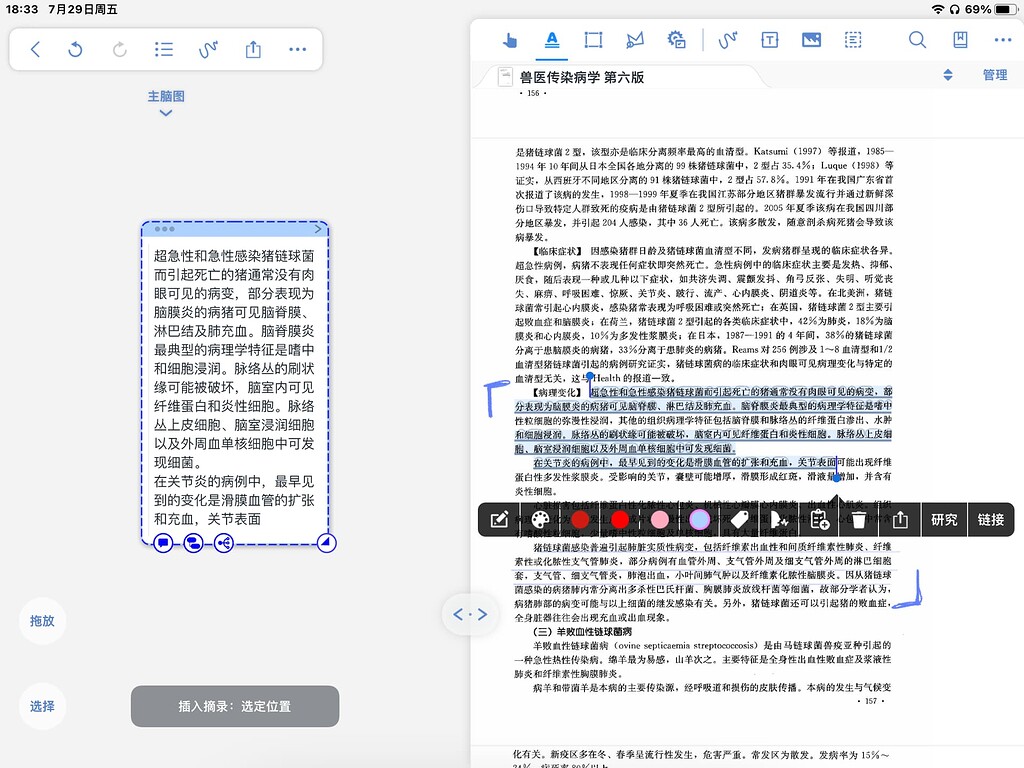Tap the split view divider handle
Image resolution: width=1024 pixels, height=768 pixels.
pyautogui.click(x=470, y=614)
